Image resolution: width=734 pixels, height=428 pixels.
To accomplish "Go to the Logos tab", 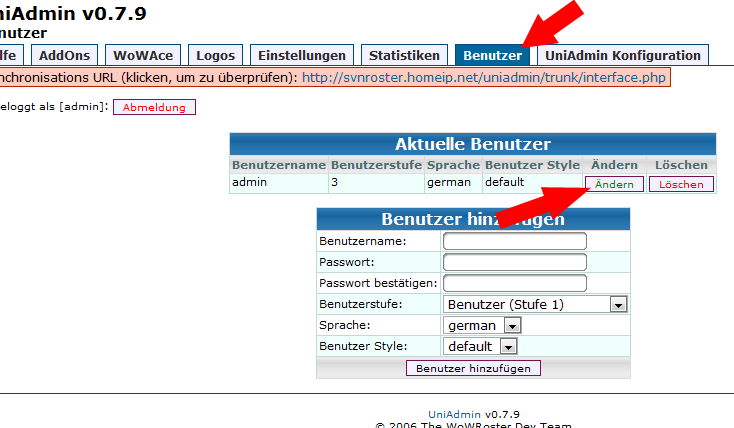I will tap(216, 55).
